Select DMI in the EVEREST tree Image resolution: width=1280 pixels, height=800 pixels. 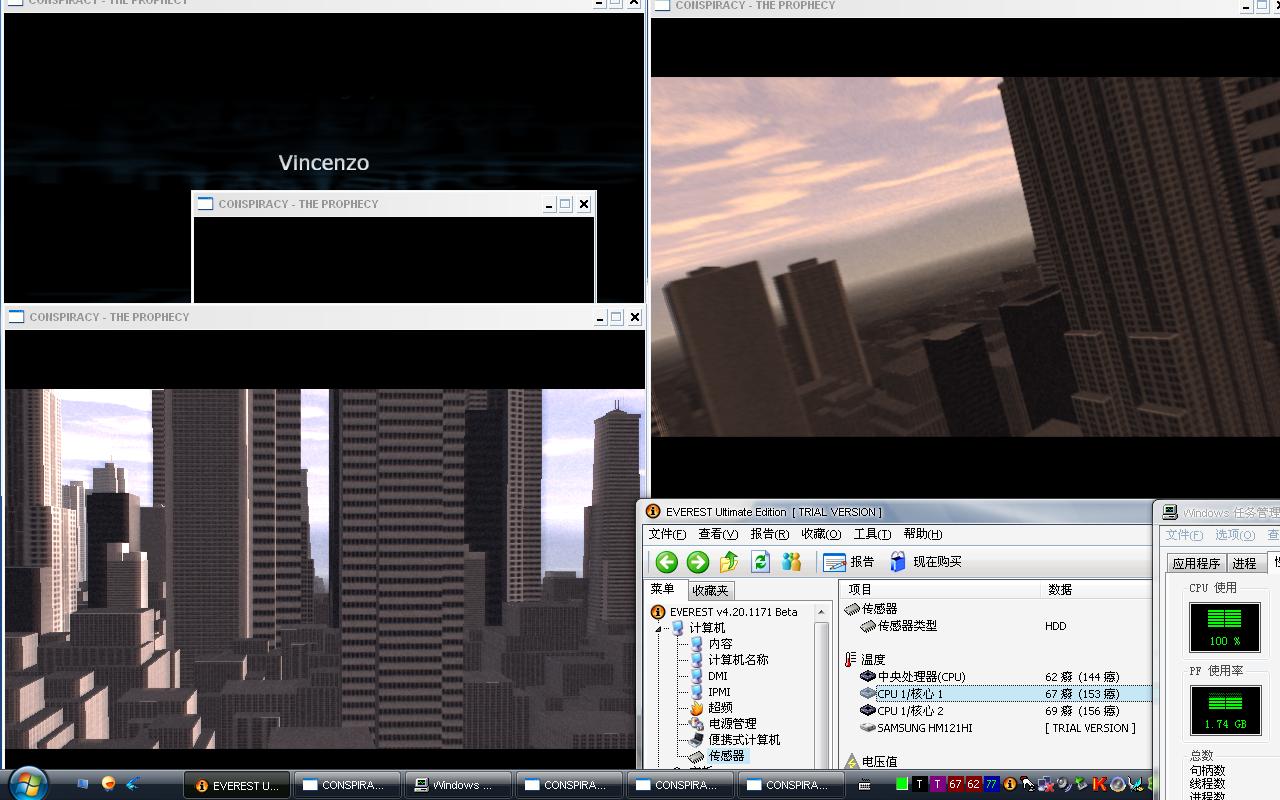[x=718, y=676]
